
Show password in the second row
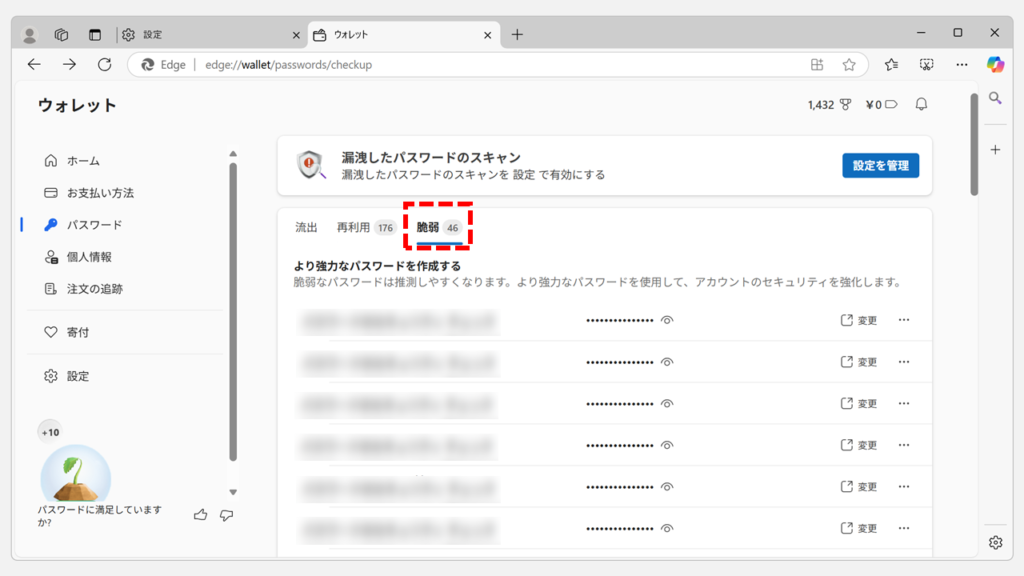point(667,362)
